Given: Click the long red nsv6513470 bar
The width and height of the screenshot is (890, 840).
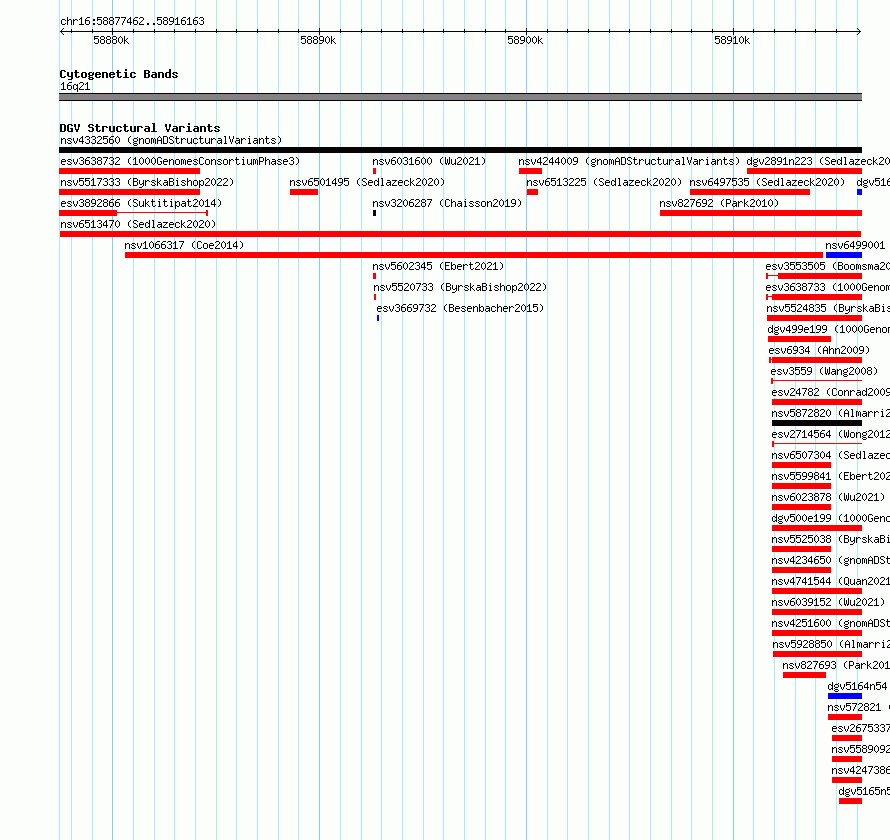Looking at the screenshot, I should pyautogui.click(x=460, y=234).
